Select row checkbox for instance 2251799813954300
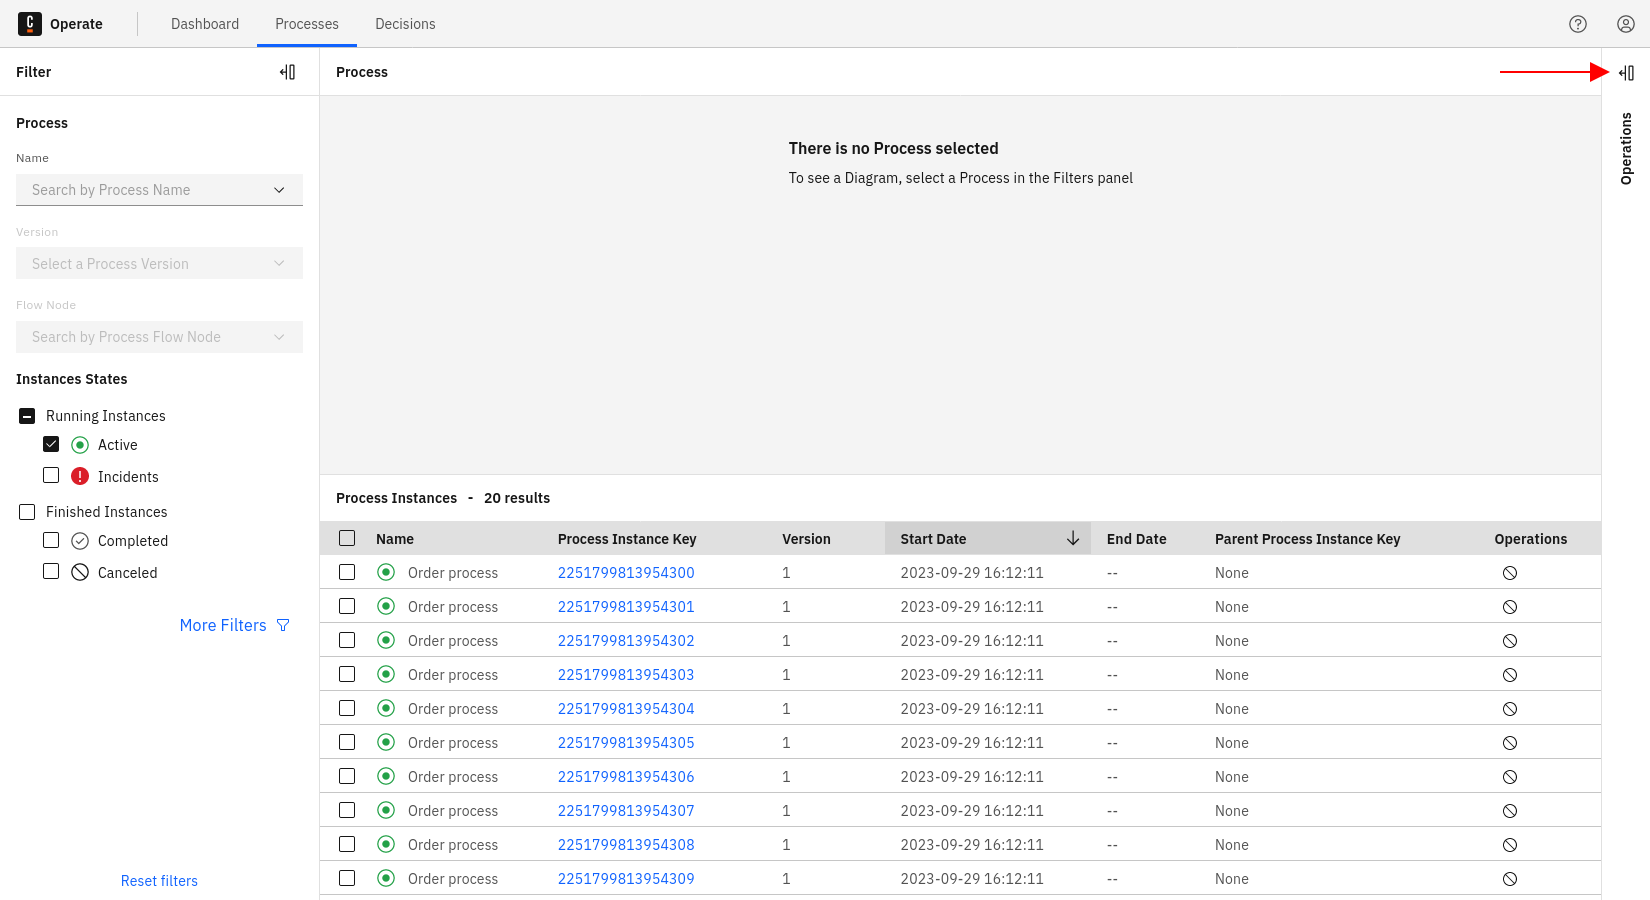The image size is (1650, 900). click(x=347, y=572)
